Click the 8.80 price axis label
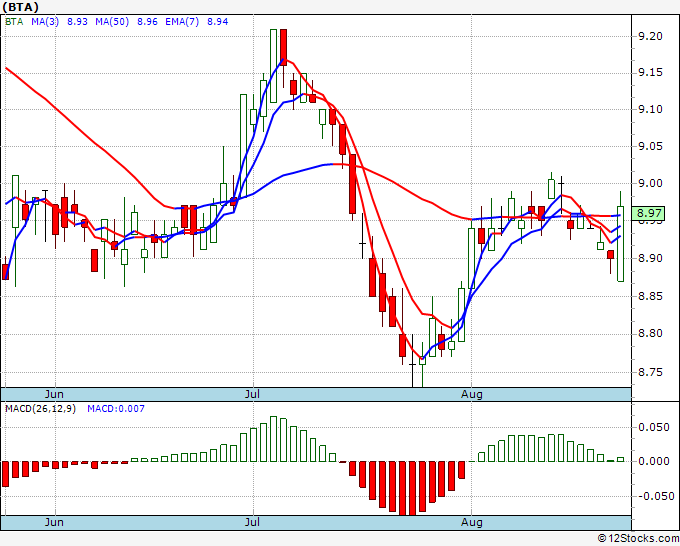680x546 pixels. tap(651, 334)
